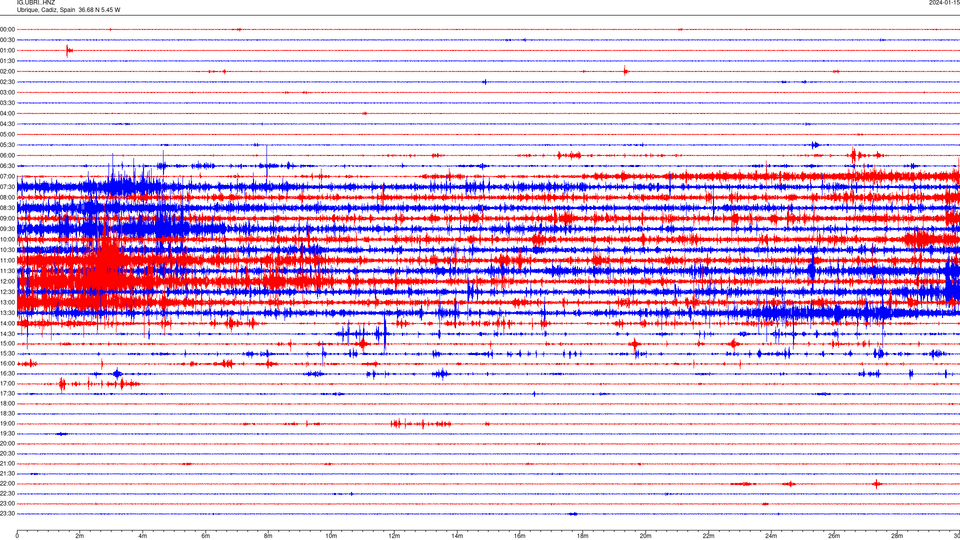Select the "04:30" time row label
The image size is (960, 540).
(x=7, y=124)
